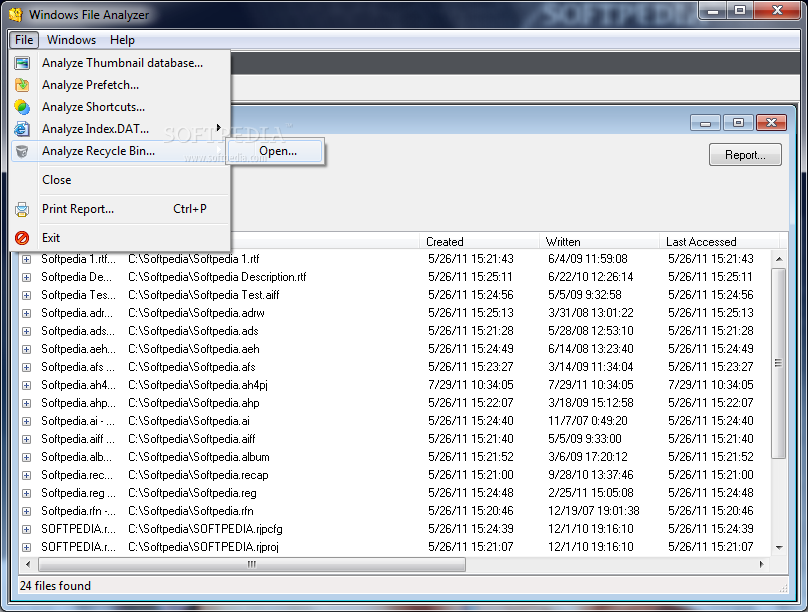Click last accessed 5/26/11 15:24:40

(x=711, y=421)
